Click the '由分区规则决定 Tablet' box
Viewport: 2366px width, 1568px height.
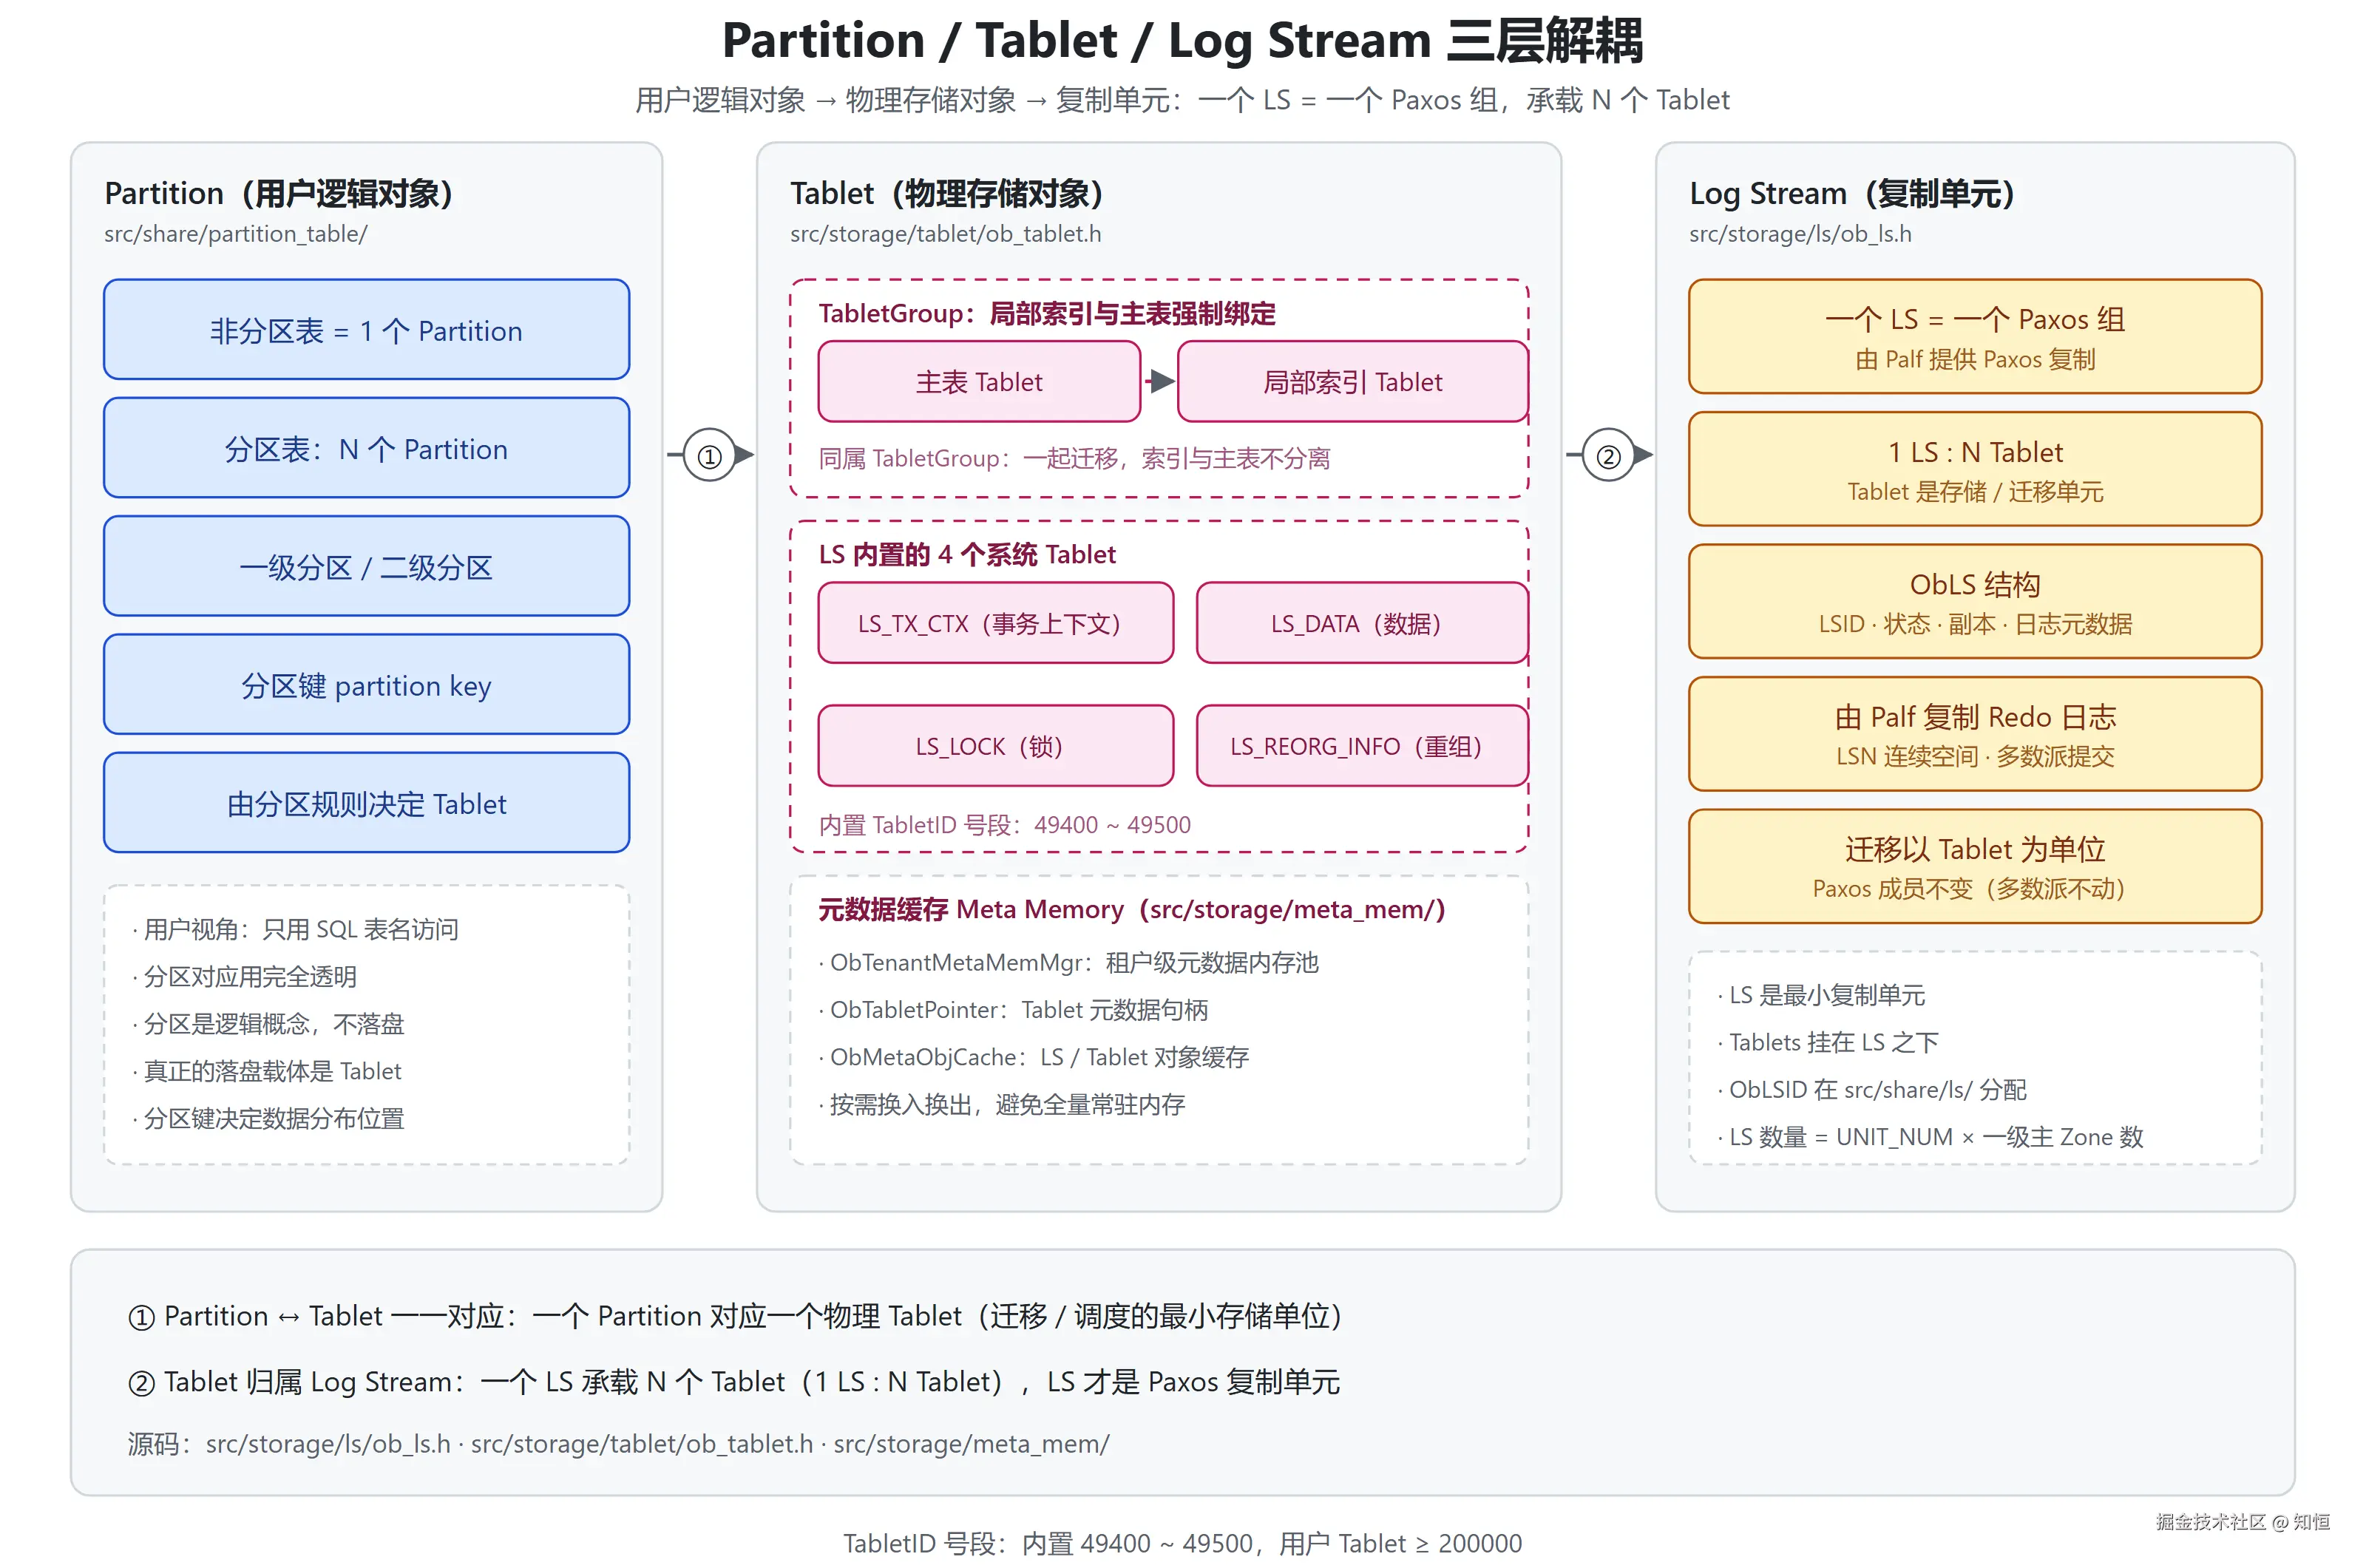coord(366,803)
